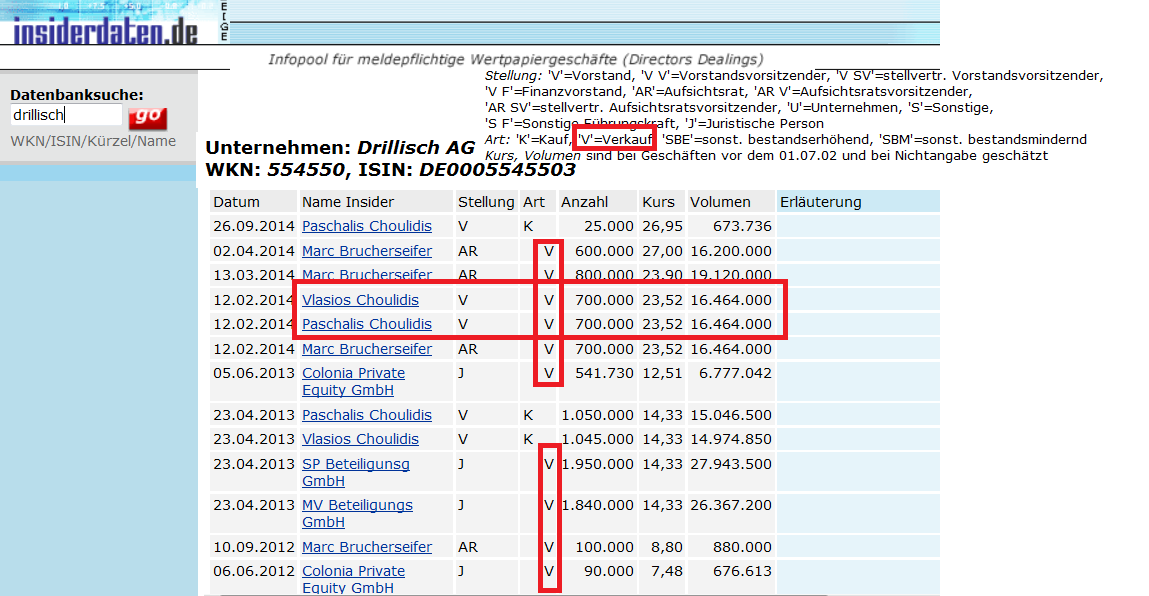Open Colonia Private Equity link dated 06.06.2012
1149x596 pixels.
(353, 579)
